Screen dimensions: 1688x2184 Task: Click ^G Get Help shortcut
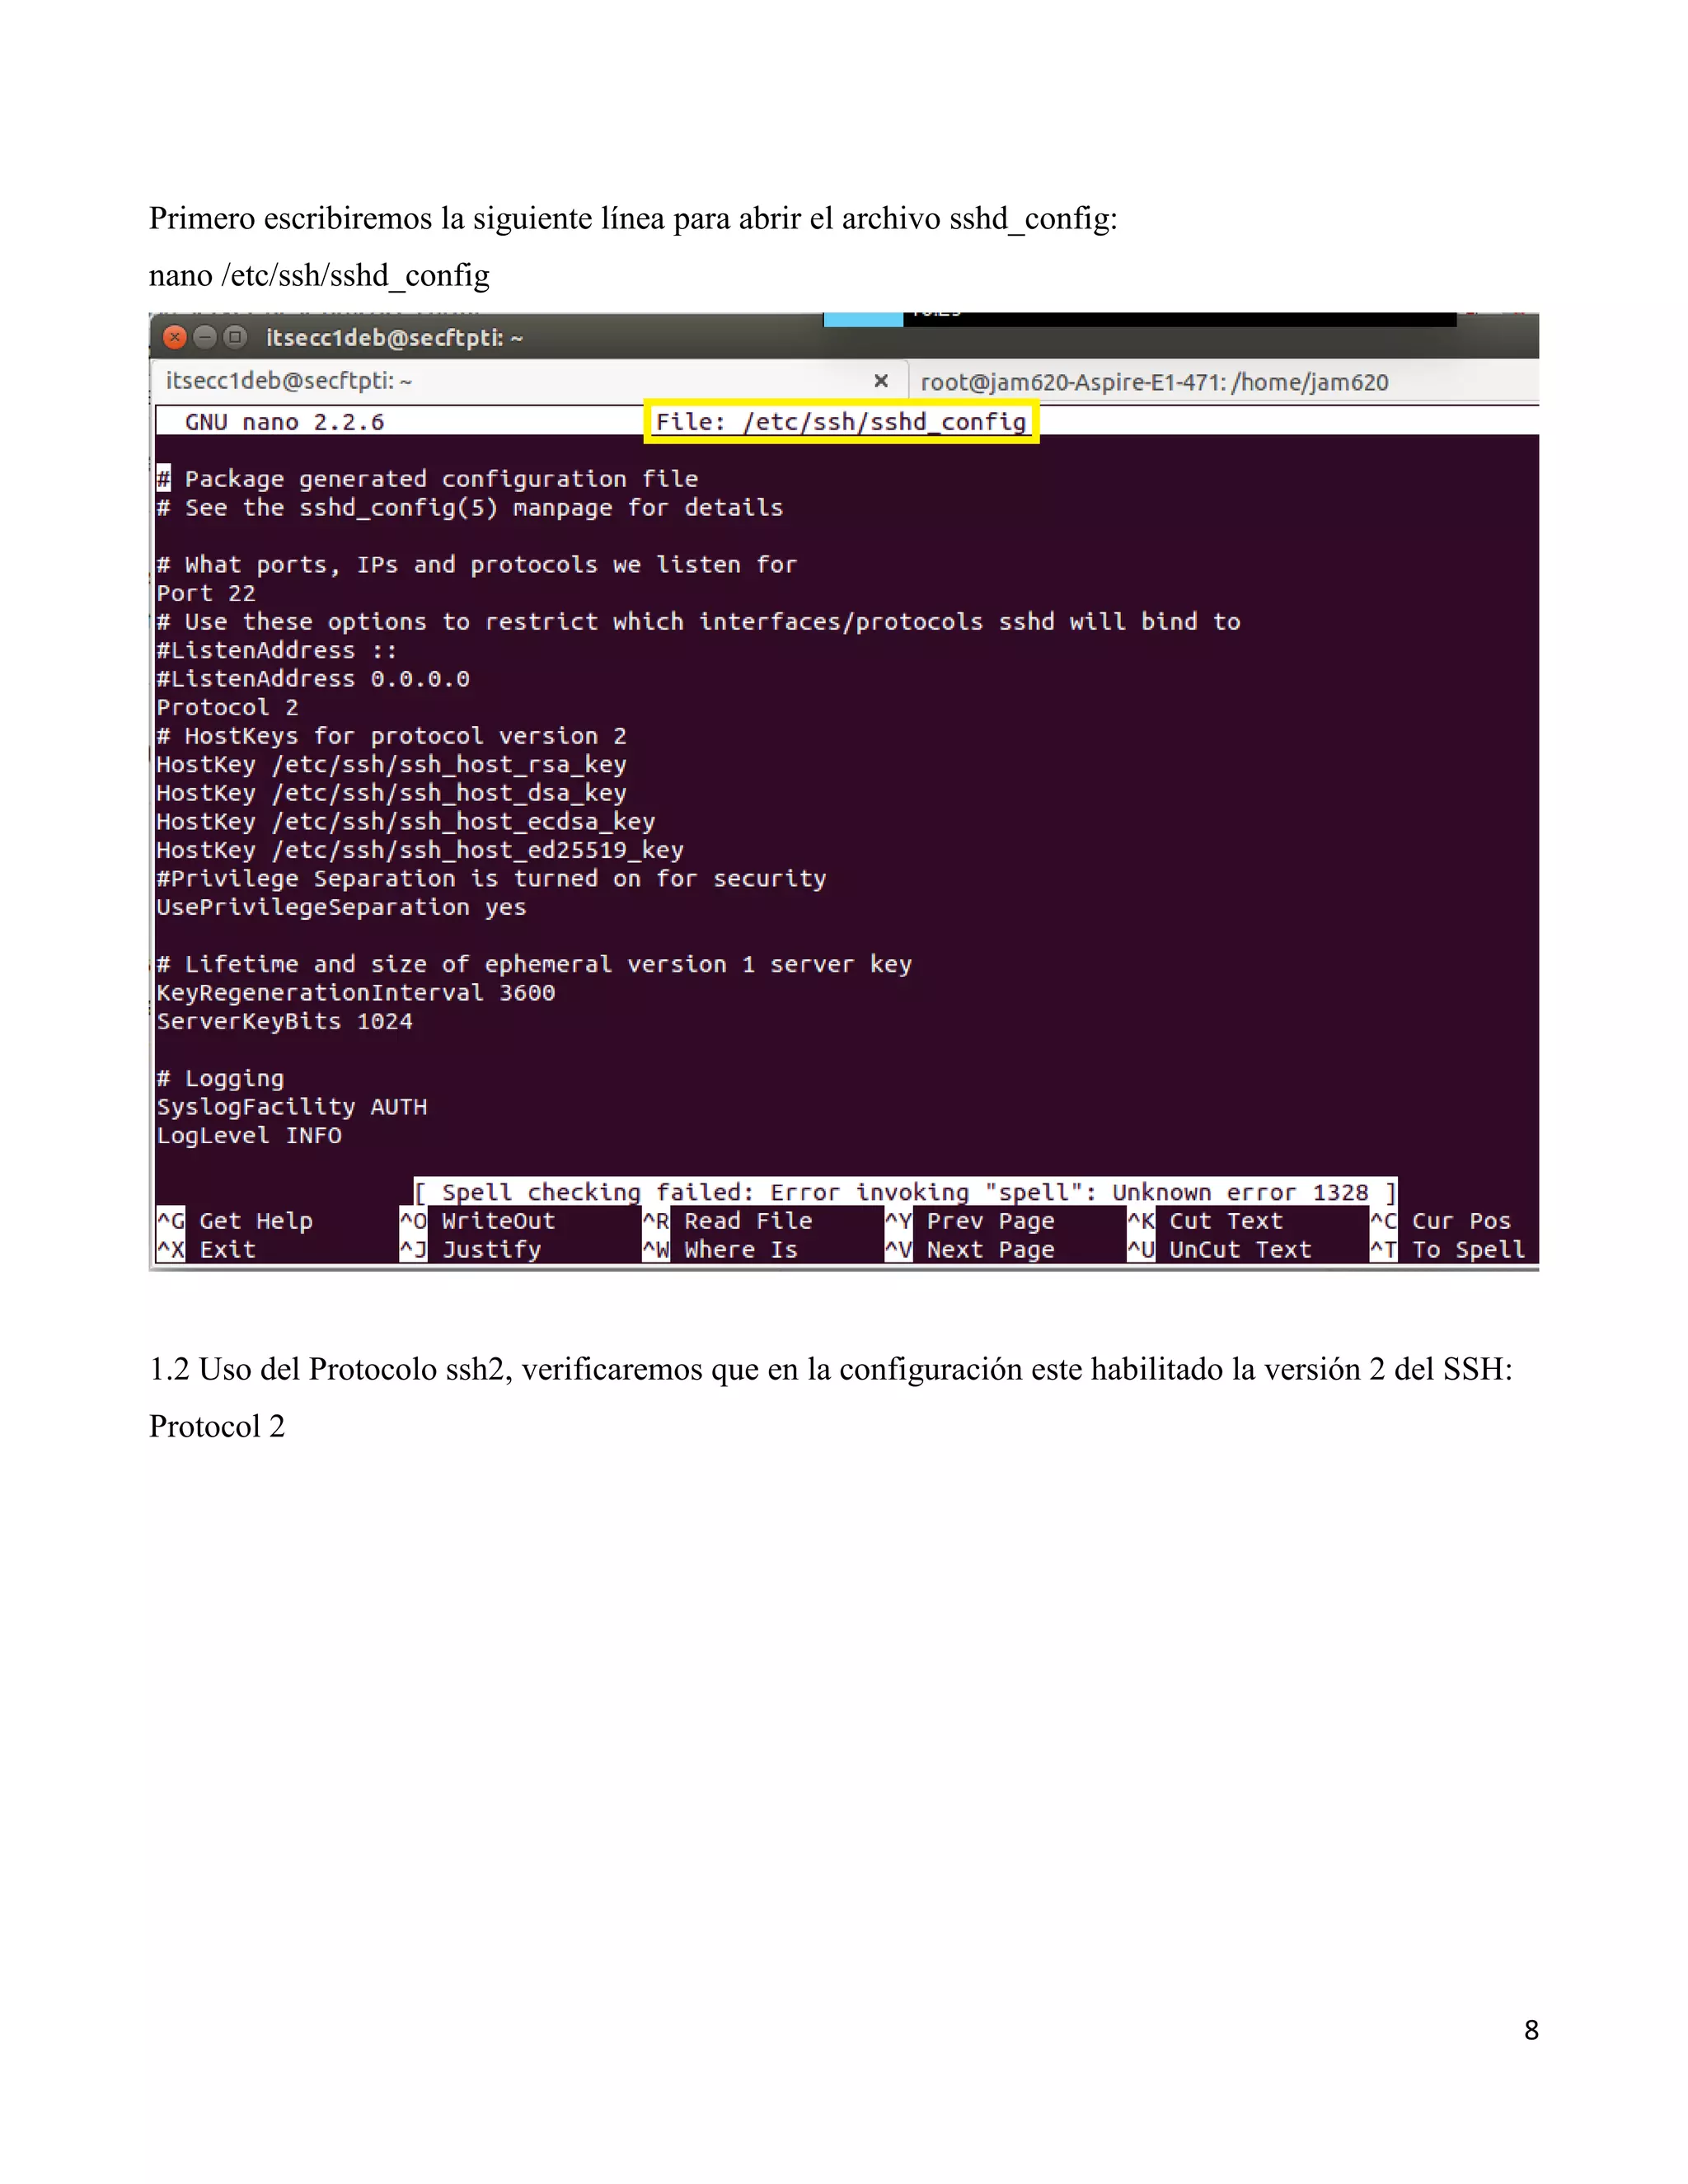235,1221
